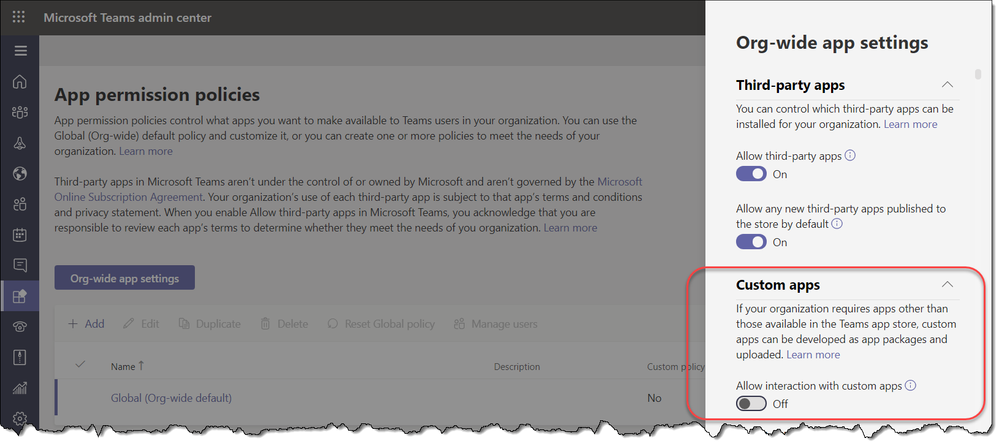Click the Org-wide app settings panel heading

pyautogui.click(x=832, y=43)
